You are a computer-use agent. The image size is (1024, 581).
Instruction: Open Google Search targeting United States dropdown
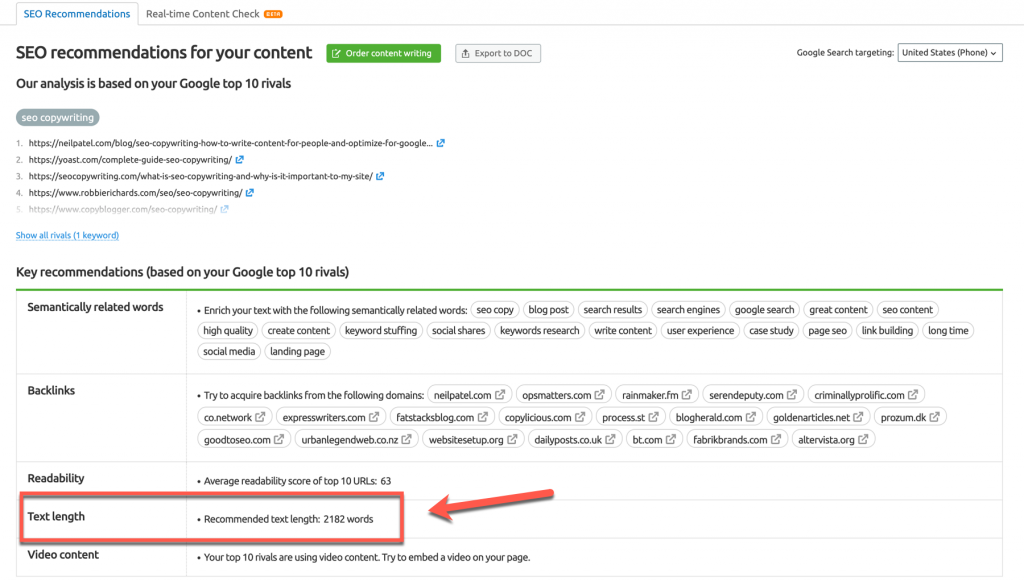click(x=950, y=53)
